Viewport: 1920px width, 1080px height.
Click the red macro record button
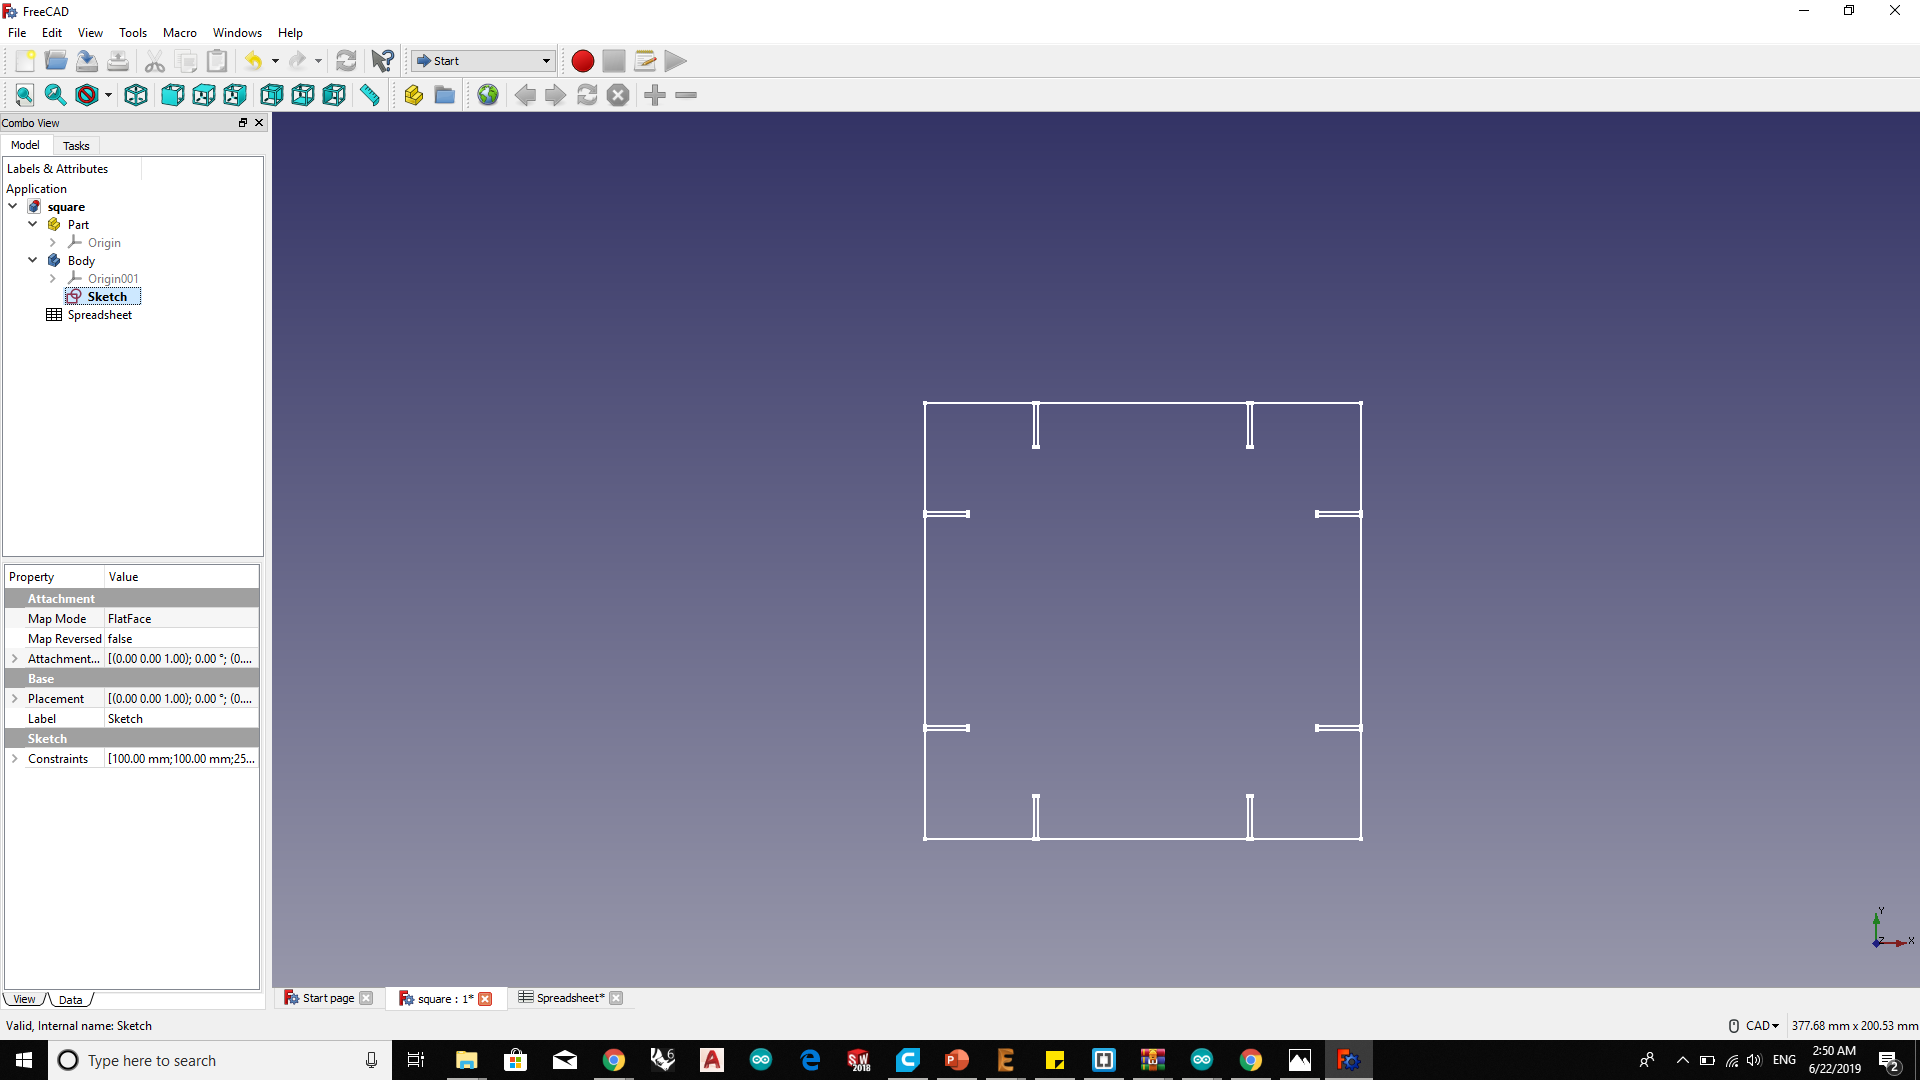click(583, 61)
